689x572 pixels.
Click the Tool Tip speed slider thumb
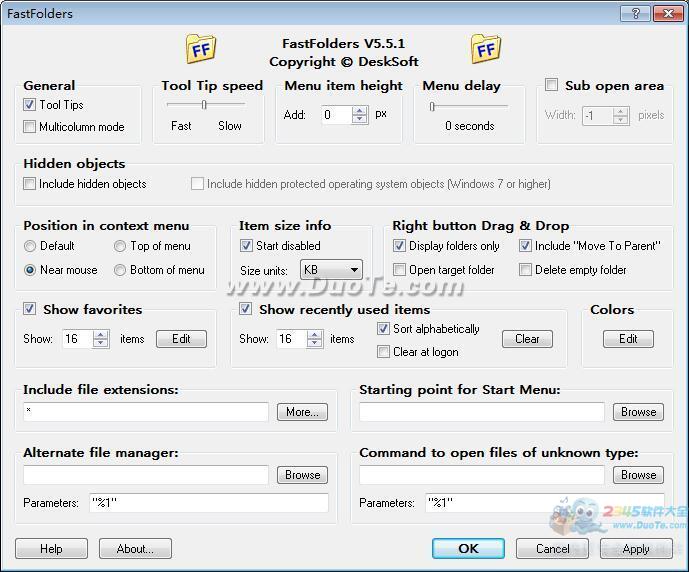204,105
